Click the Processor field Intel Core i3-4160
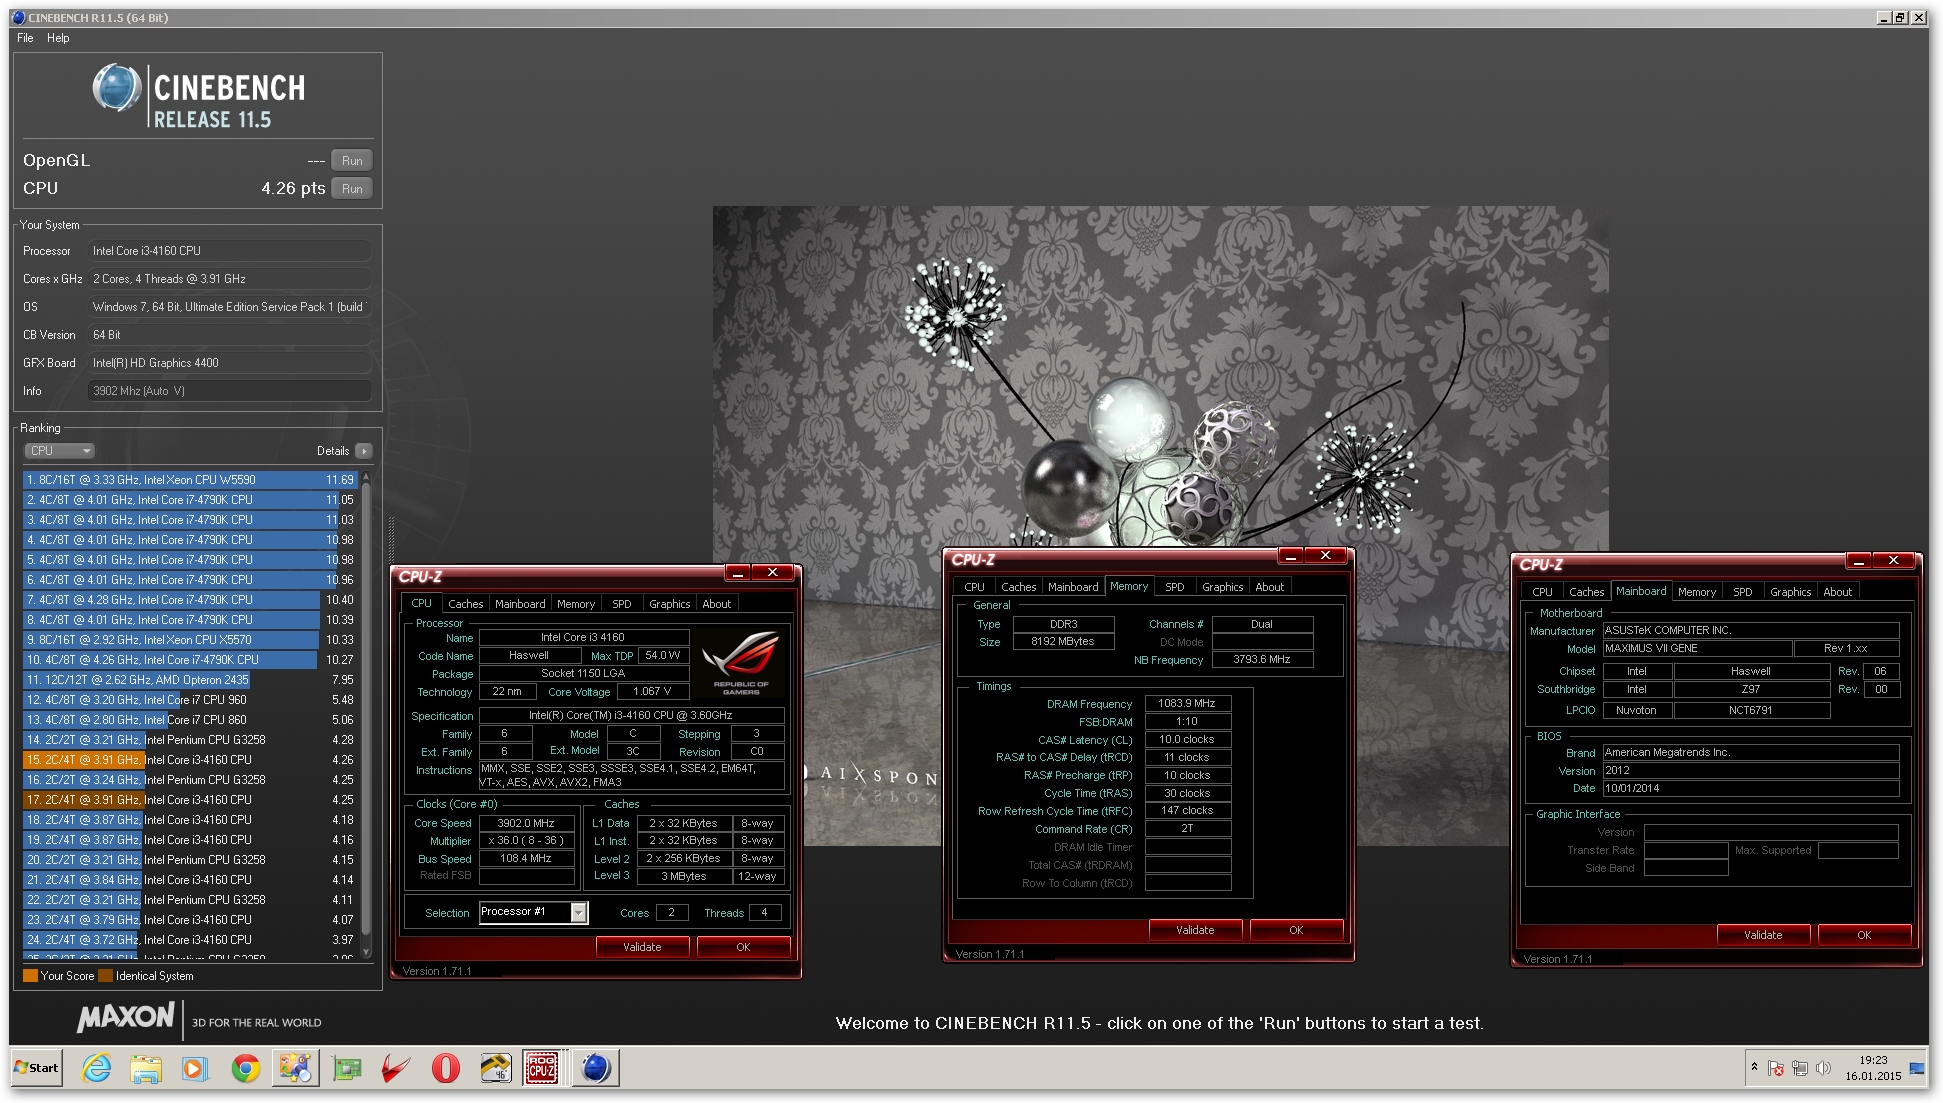The height and width of the screenshot is (1103, 1943). pos(230,251)
